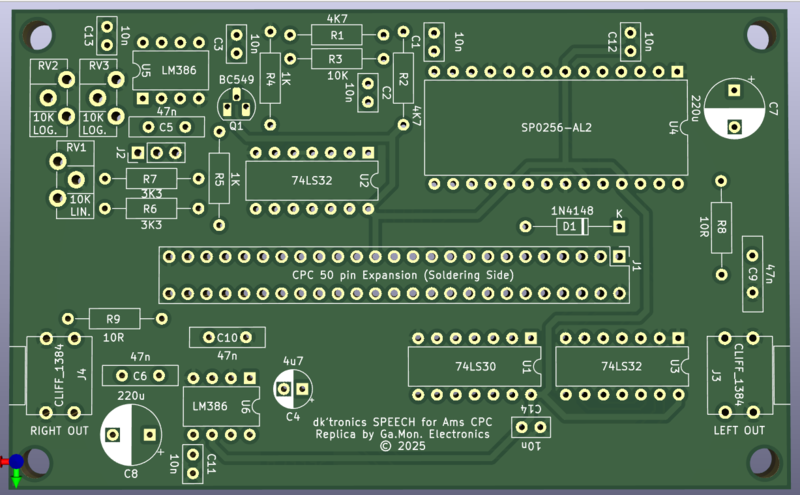800x495 pixels.
Task: Select the BC549 transistor Q1
Action: point(236,103)
